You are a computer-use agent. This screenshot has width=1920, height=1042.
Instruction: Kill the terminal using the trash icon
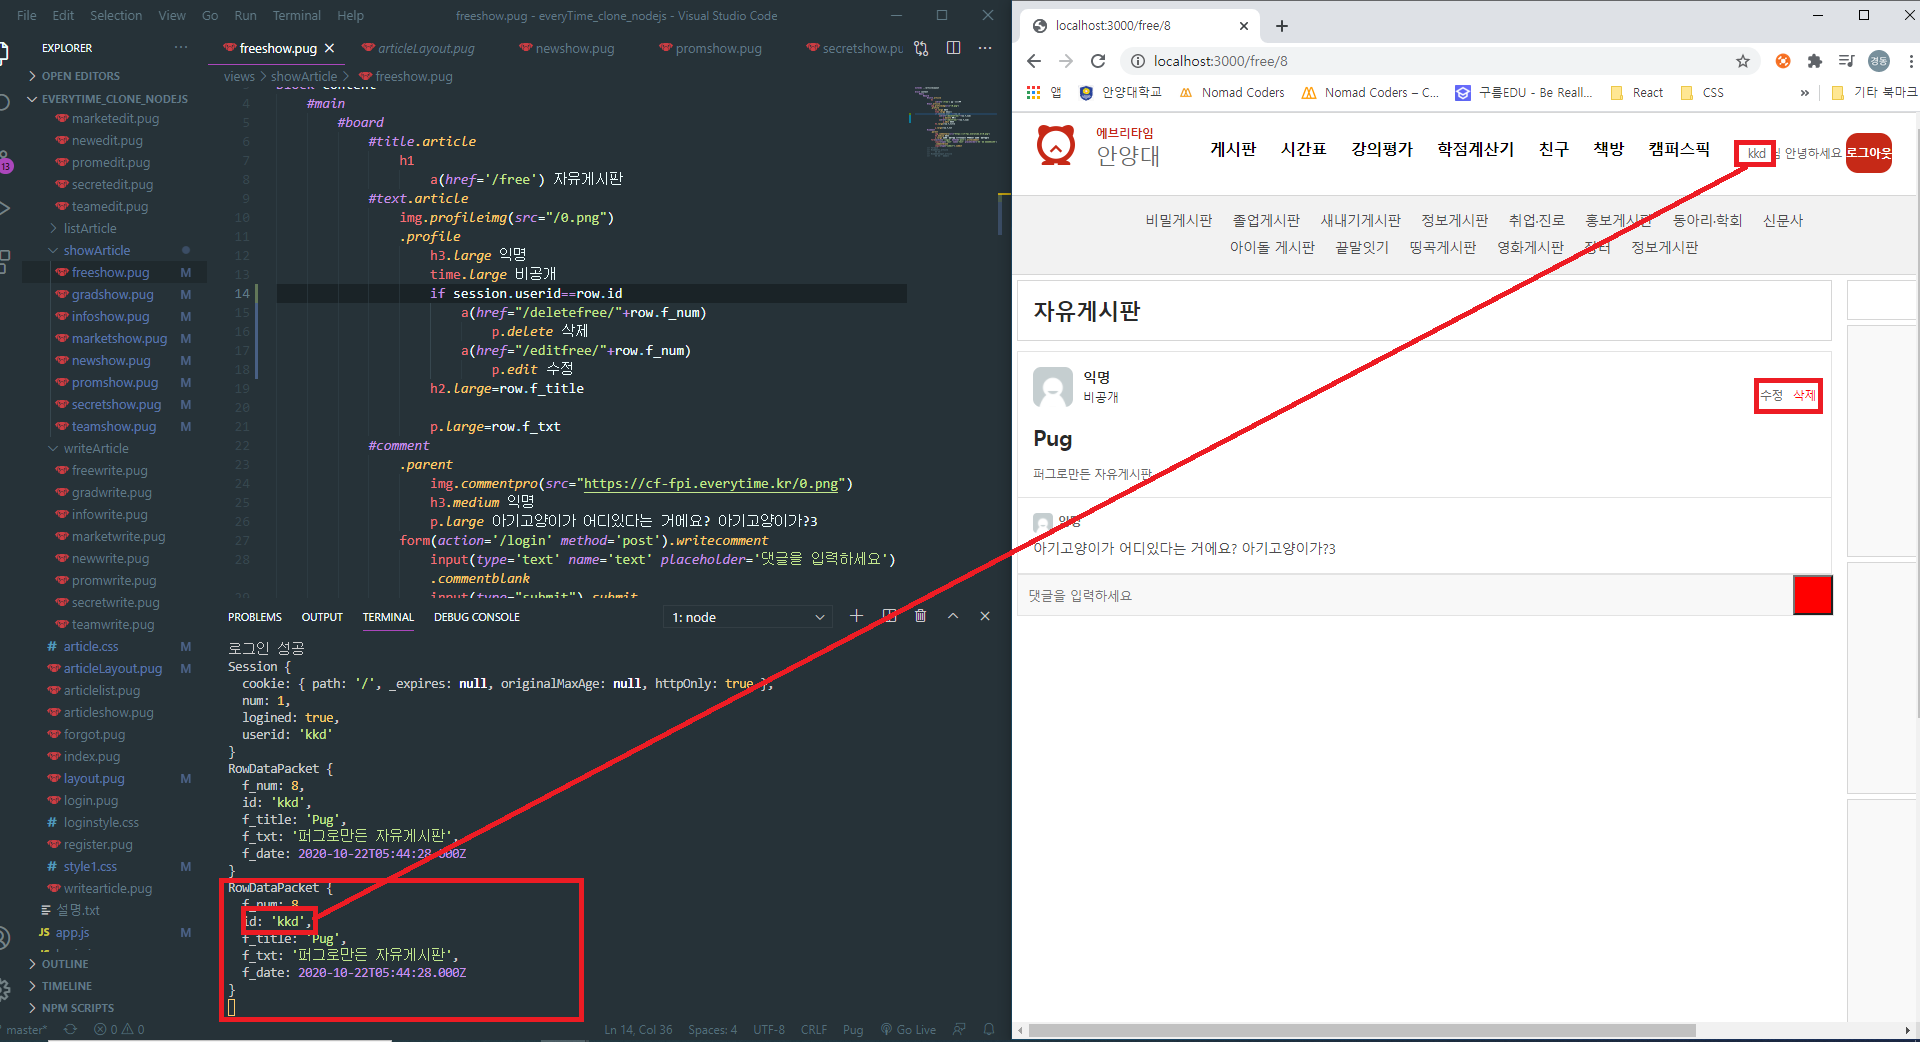coord(920,616)
